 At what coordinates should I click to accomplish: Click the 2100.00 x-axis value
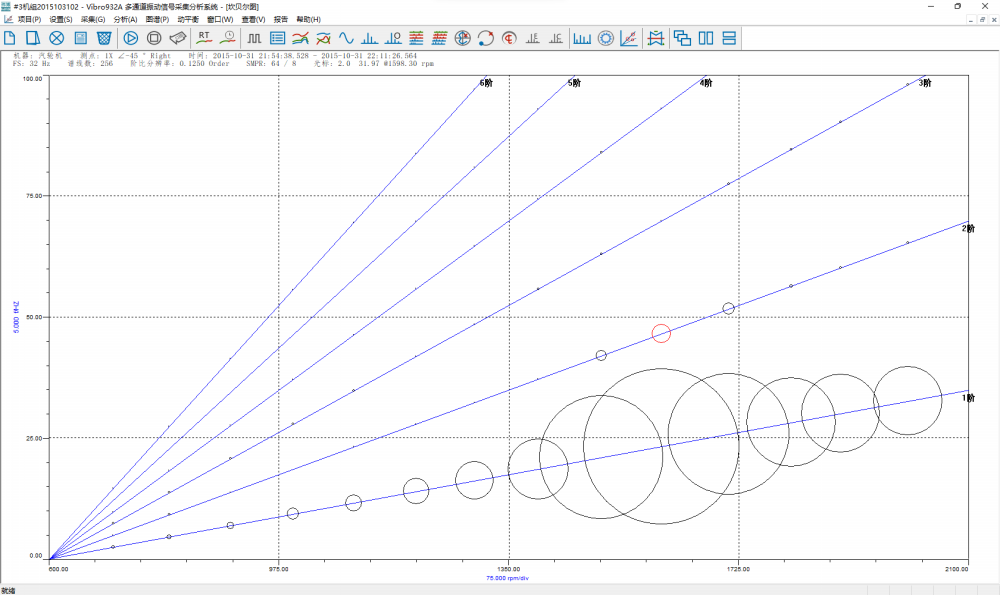point(957,569)
